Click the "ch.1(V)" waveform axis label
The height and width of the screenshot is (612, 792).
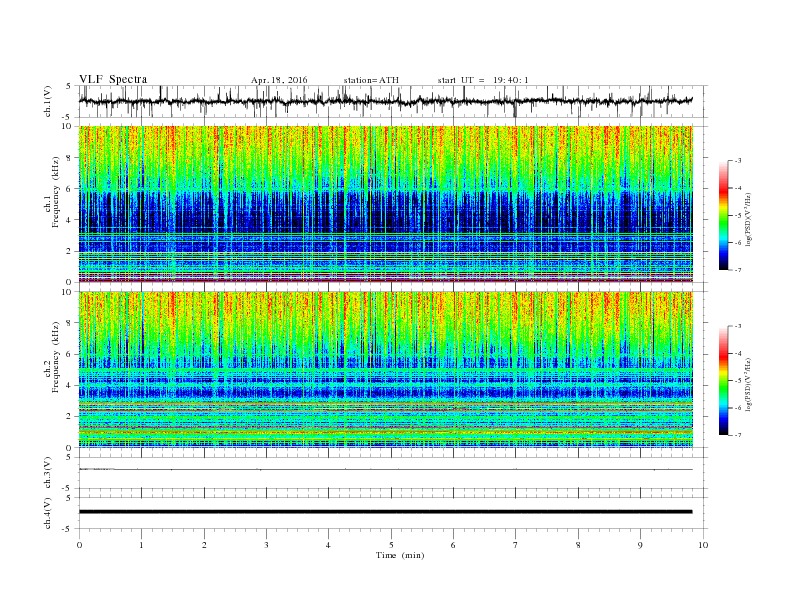click(48, 101)
